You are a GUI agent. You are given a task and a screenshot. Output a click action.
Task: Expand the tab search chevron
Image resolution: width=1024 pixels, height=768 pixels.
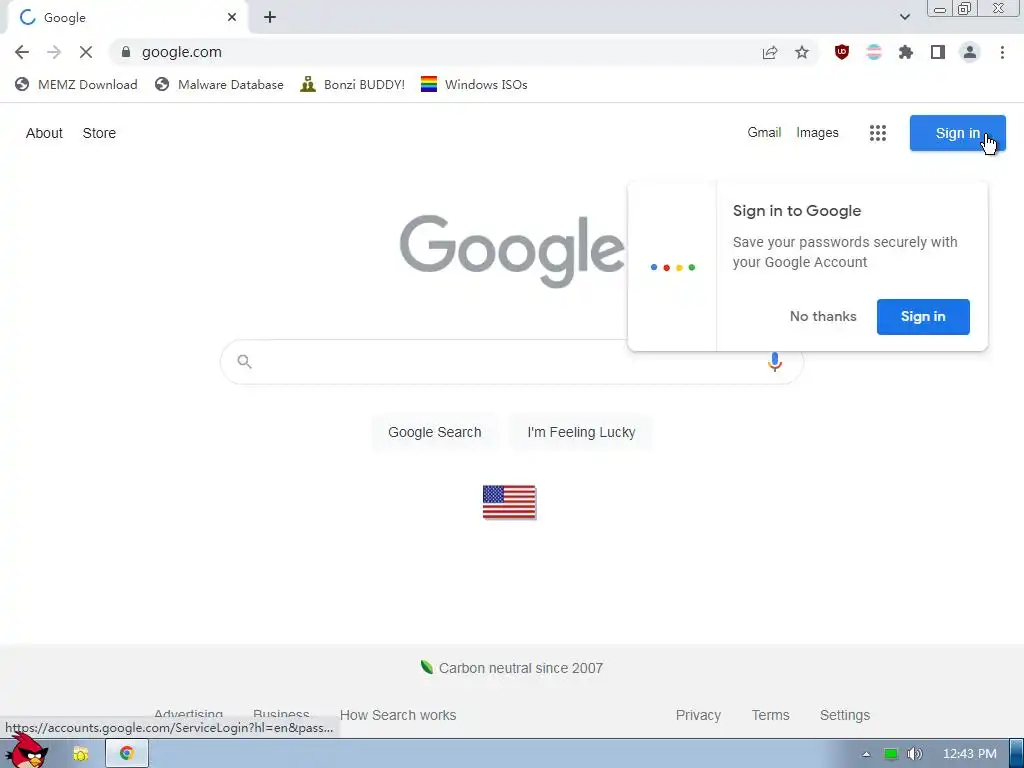tap(904, 18)
